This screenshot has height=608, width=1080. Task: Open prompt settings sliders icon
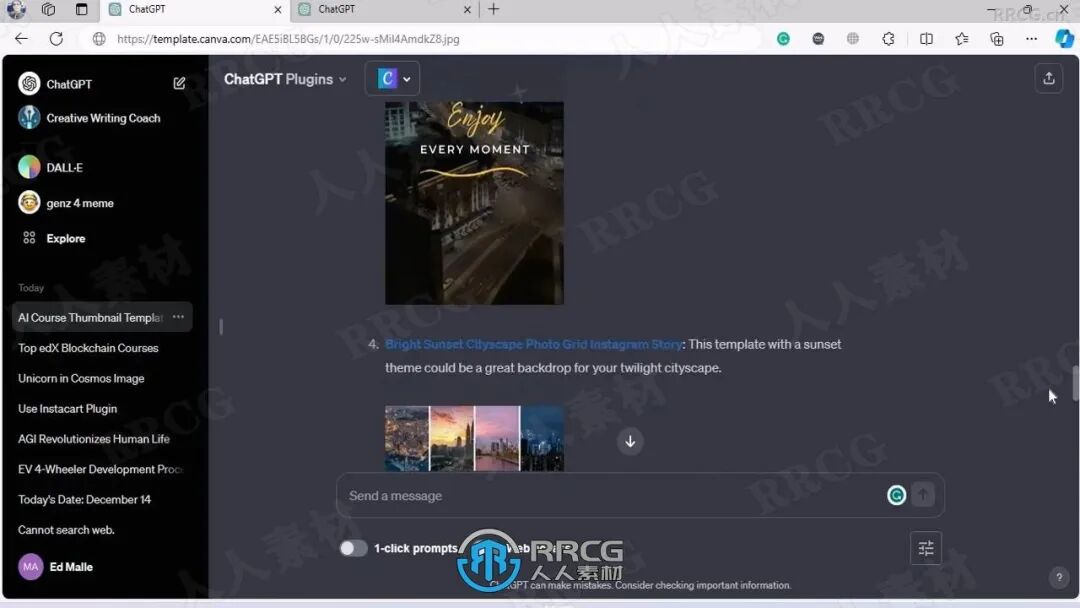coord(926,548)
